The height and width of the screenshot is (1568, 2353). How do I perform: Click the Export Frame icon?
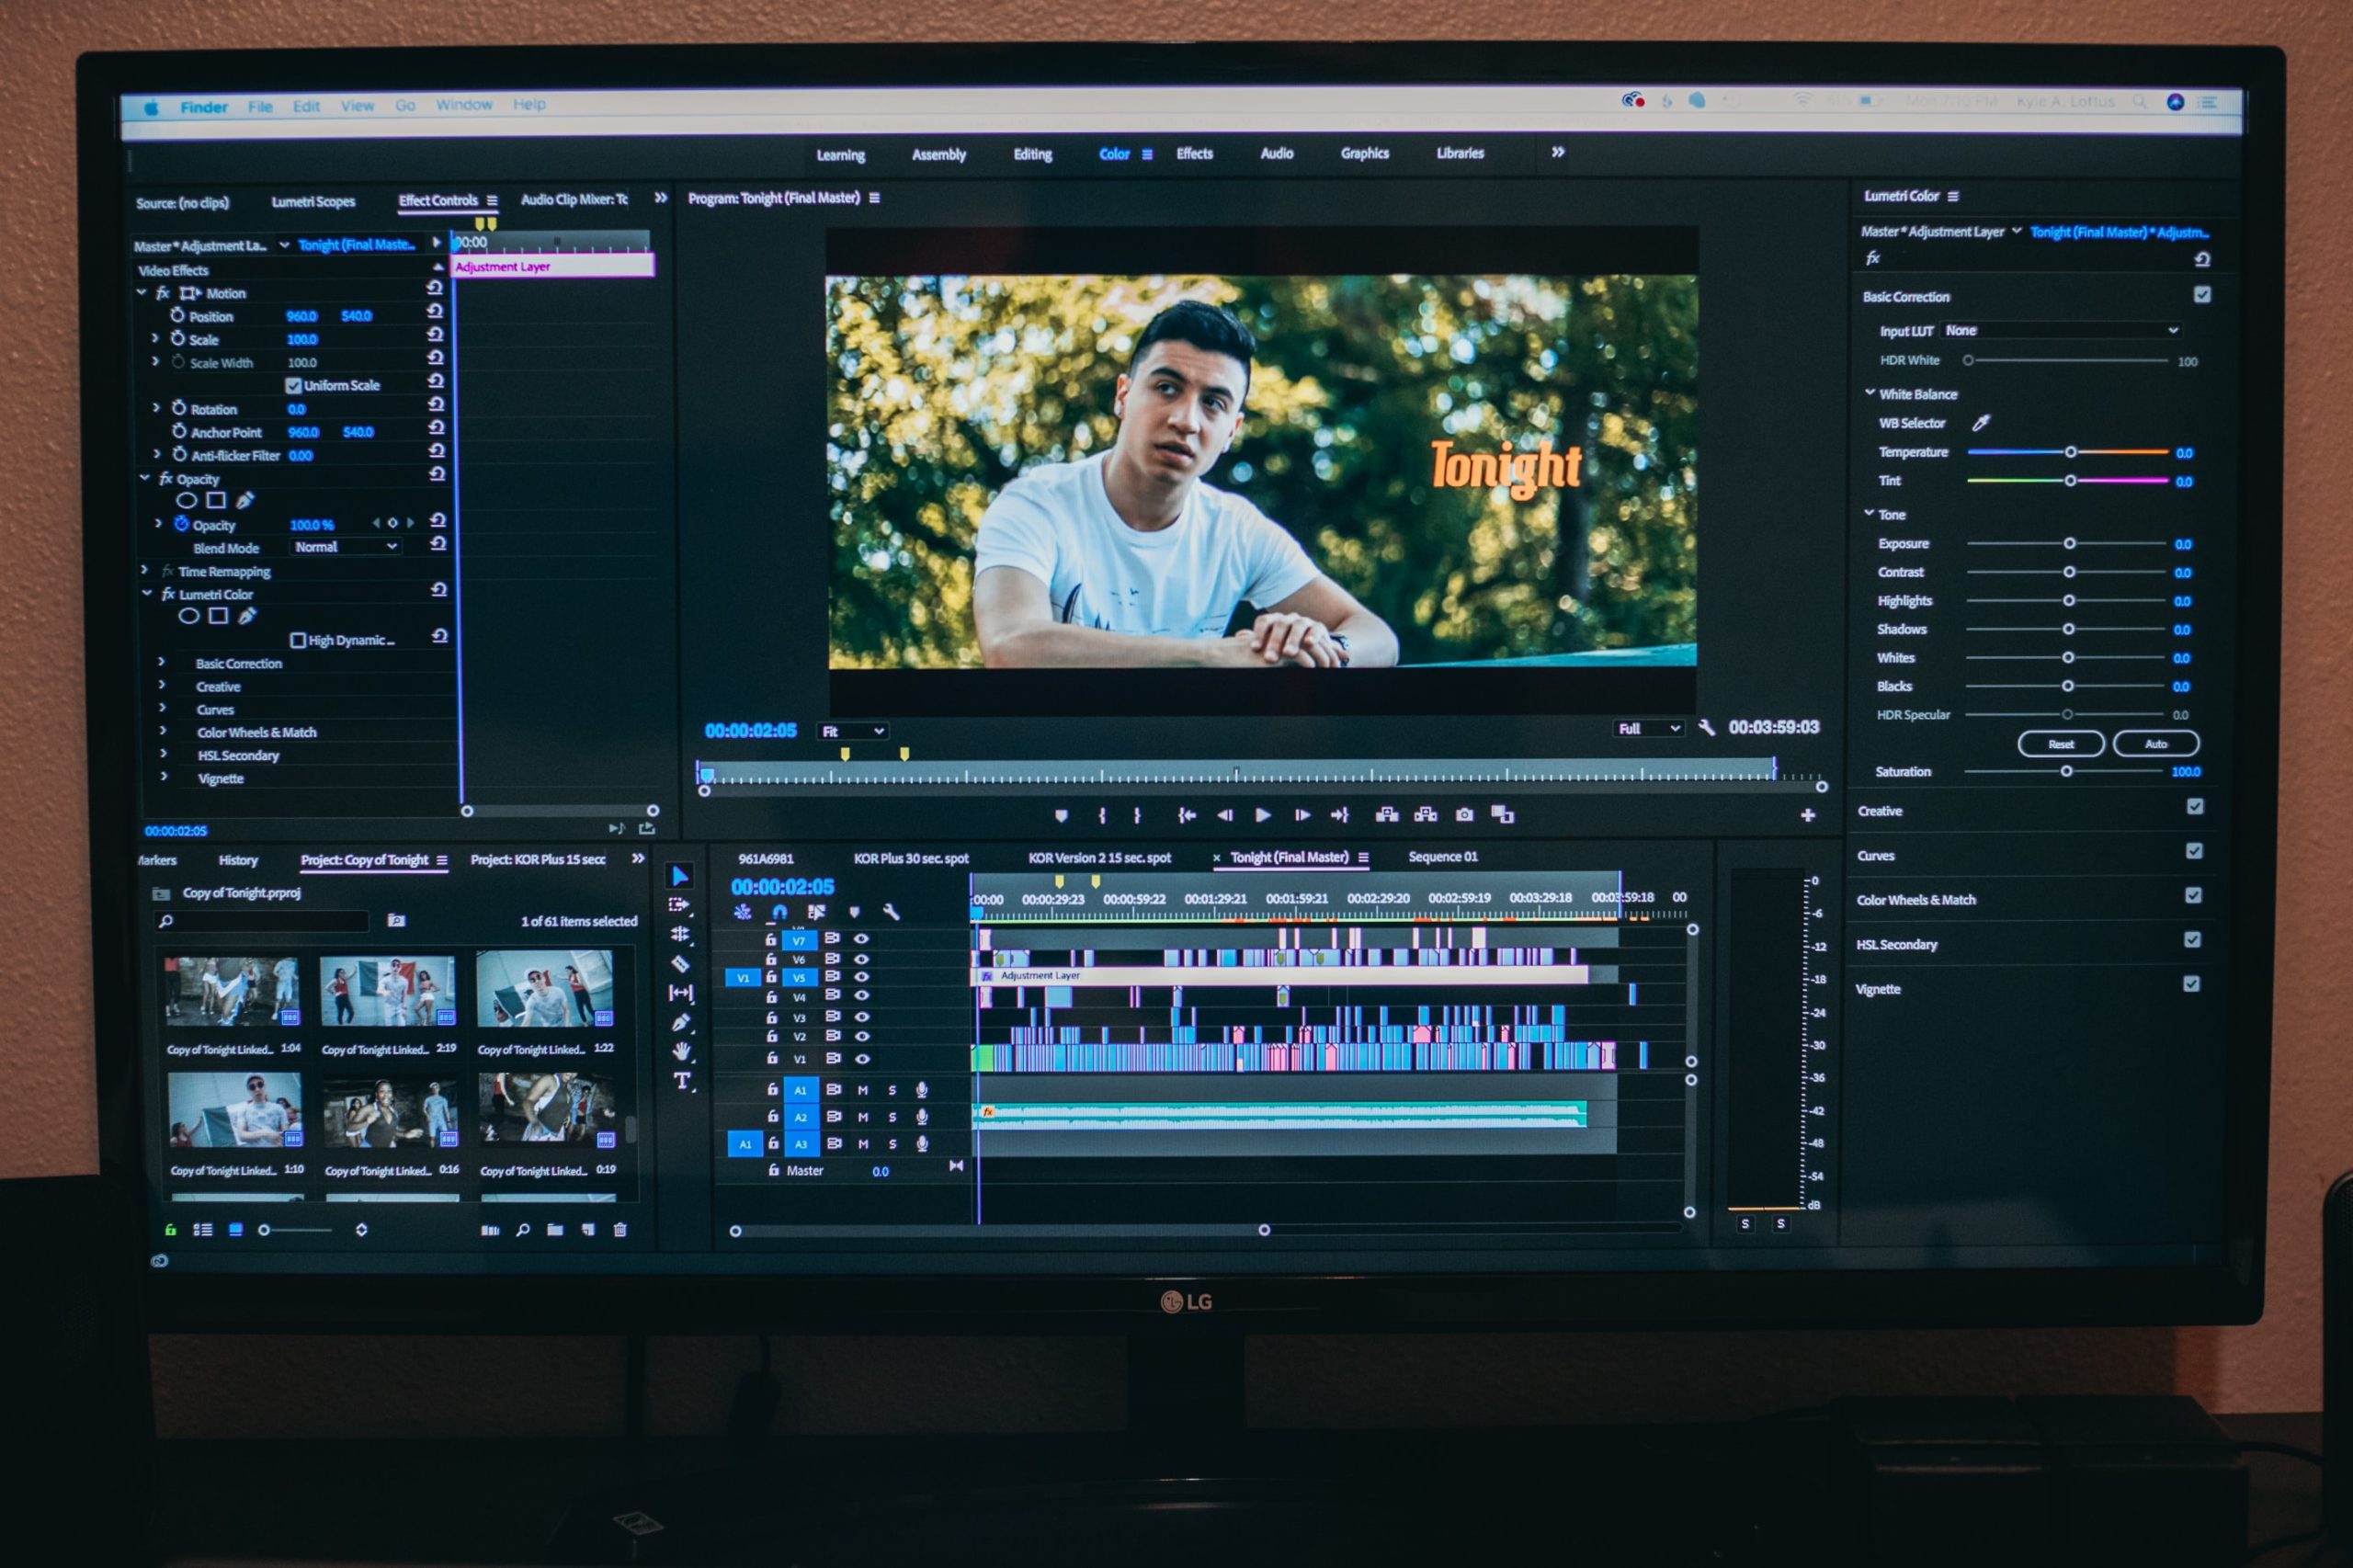click(1466, 819)
